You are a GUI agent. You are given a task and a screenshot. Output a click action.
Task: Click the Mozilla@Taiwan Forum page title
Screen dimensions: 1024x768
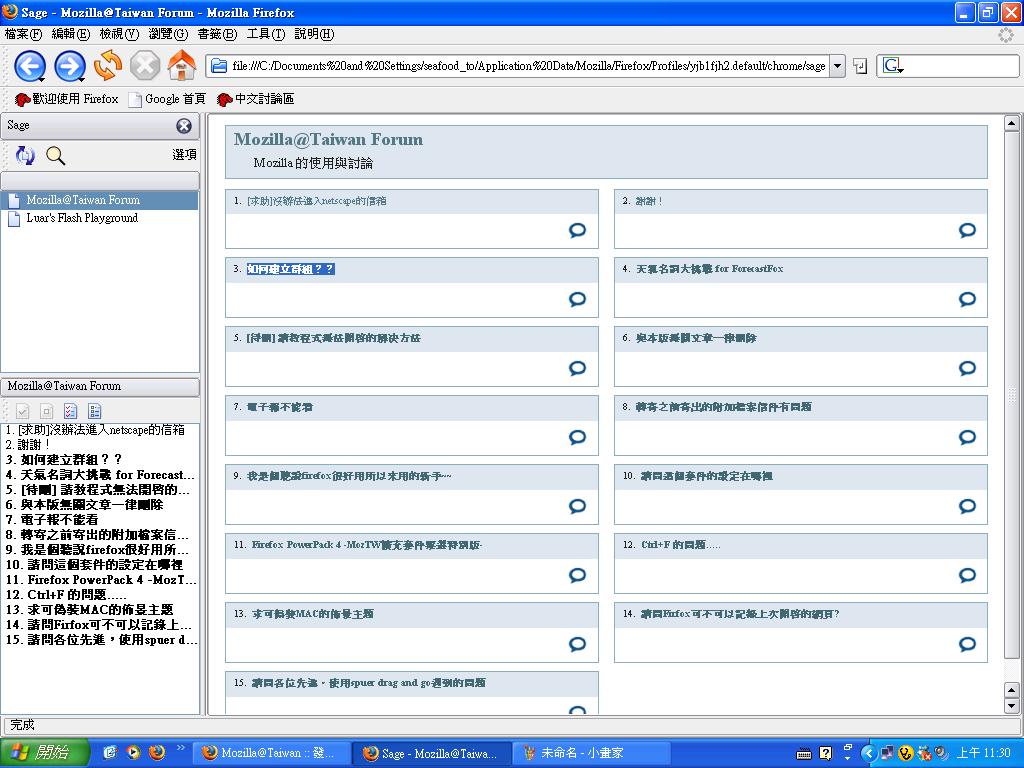click(x=328, y=139)
